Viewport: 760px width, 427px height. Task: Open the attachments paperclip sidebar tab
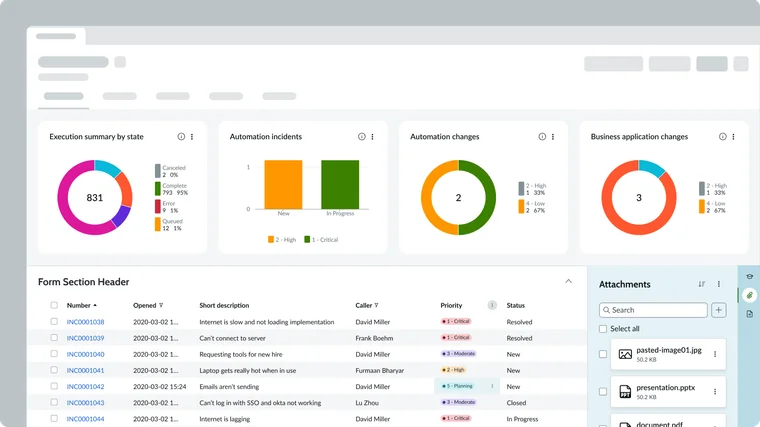pyautogui.click(x=749, y=295)
